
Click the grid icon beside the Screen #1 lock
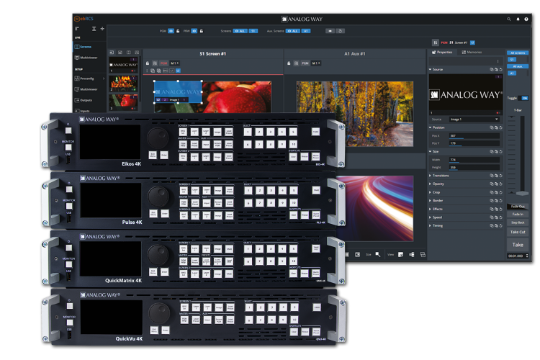155,63
